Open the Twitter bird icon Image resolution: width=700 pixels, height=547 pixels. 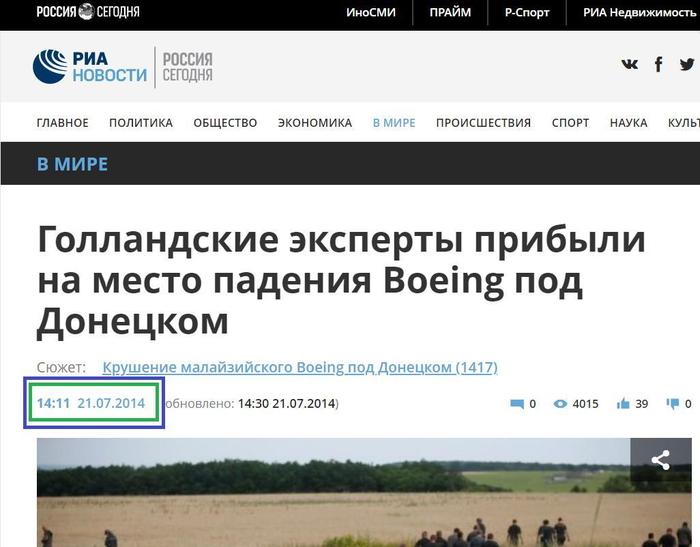point(687,65)
